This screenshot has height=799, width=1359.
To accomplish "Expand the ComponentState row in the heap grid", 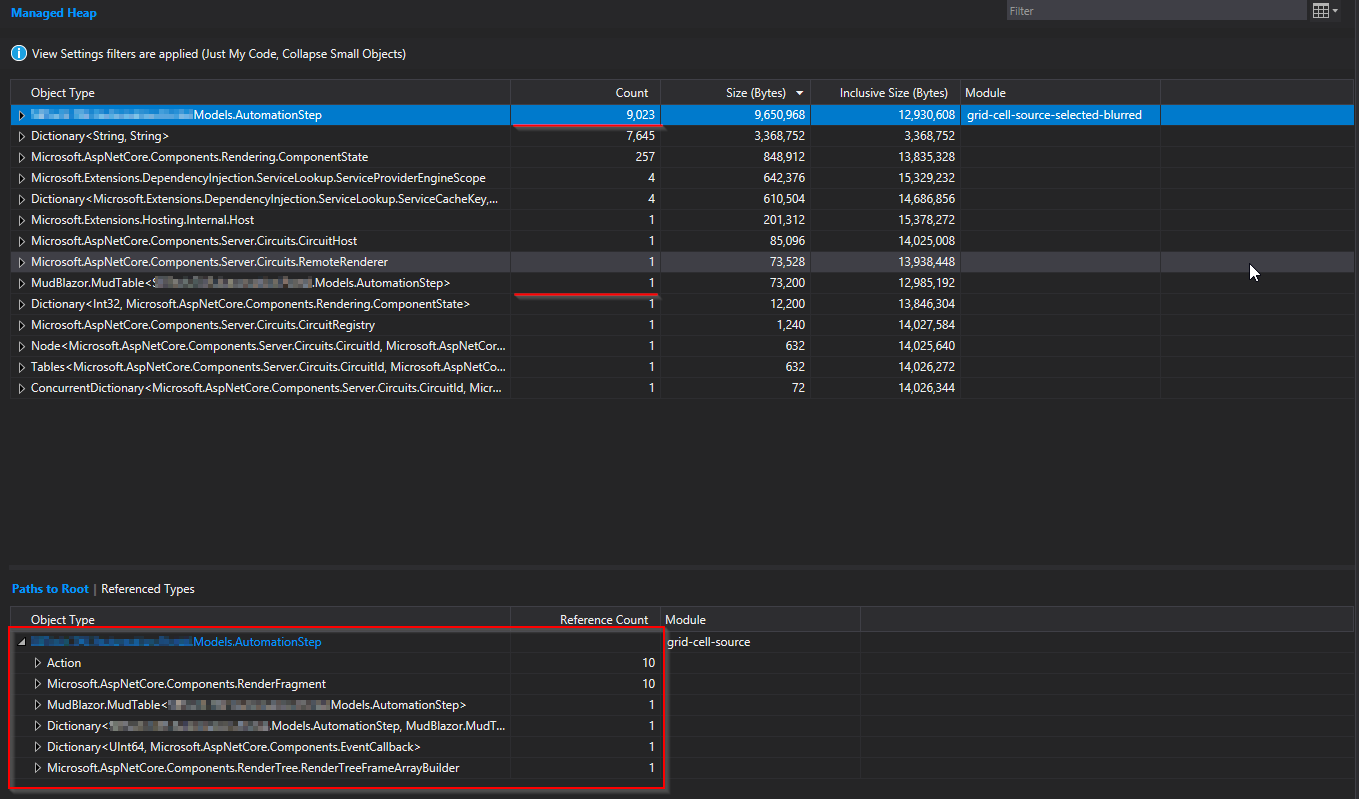I will [x=21, y=156].
